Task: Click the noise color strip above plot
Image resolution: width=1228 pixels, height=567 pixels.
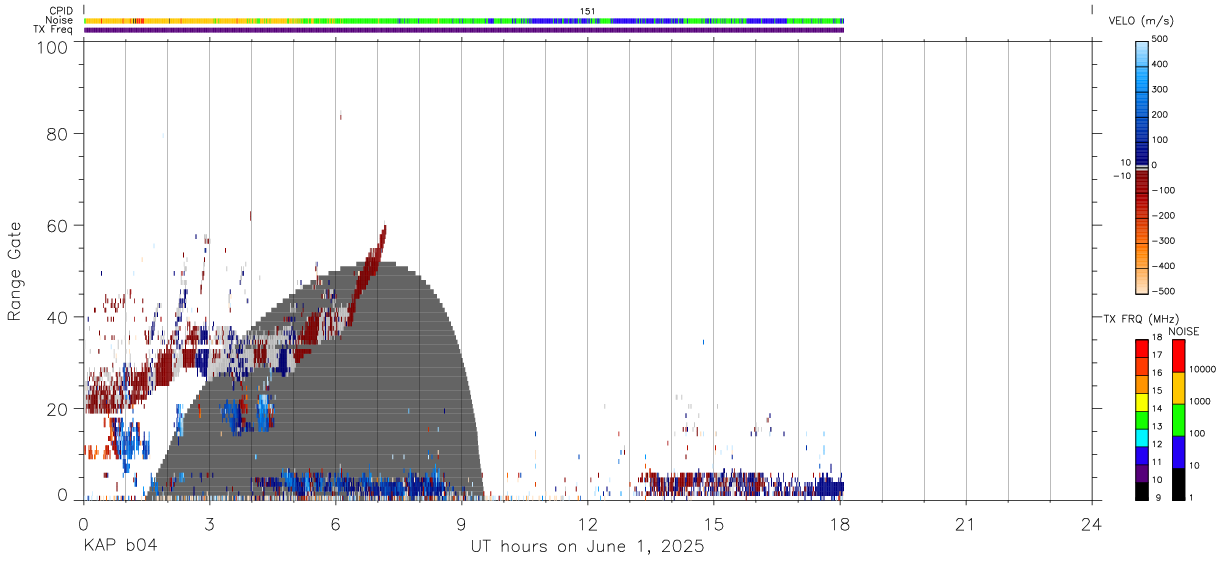Action: (464, 20)
